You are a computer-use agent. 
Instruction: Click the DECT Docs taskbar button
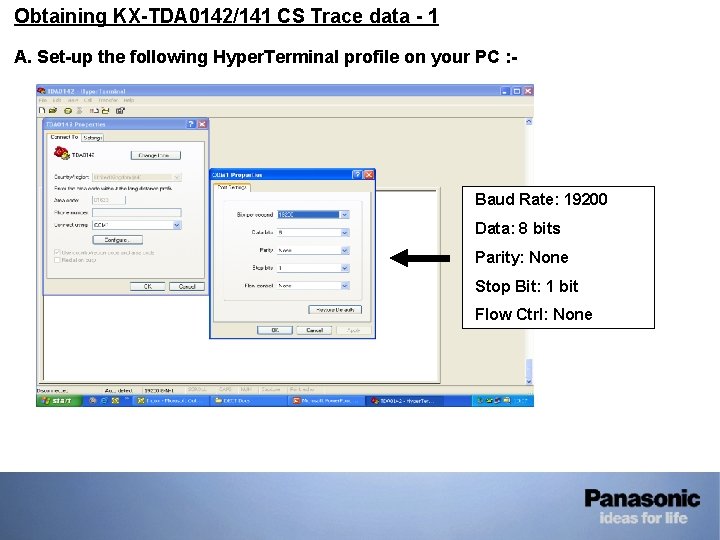pos(248,401)
